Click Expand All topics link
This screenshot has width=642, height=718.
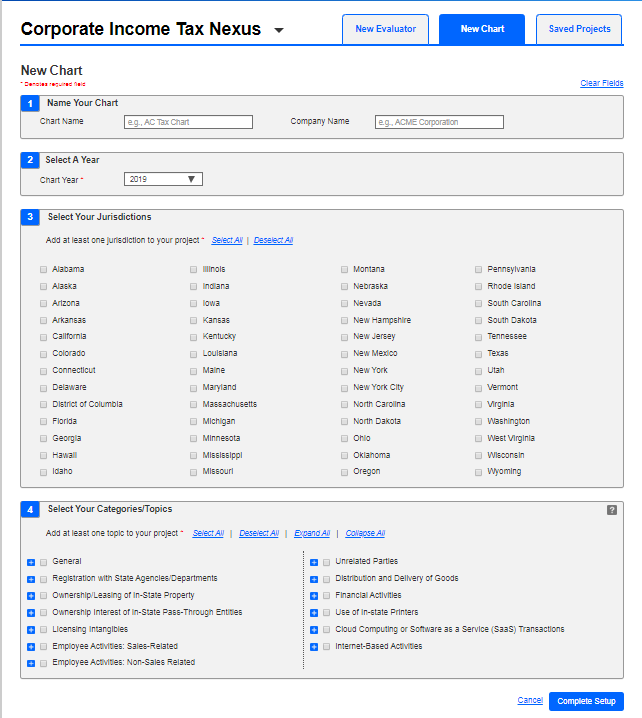312,534
